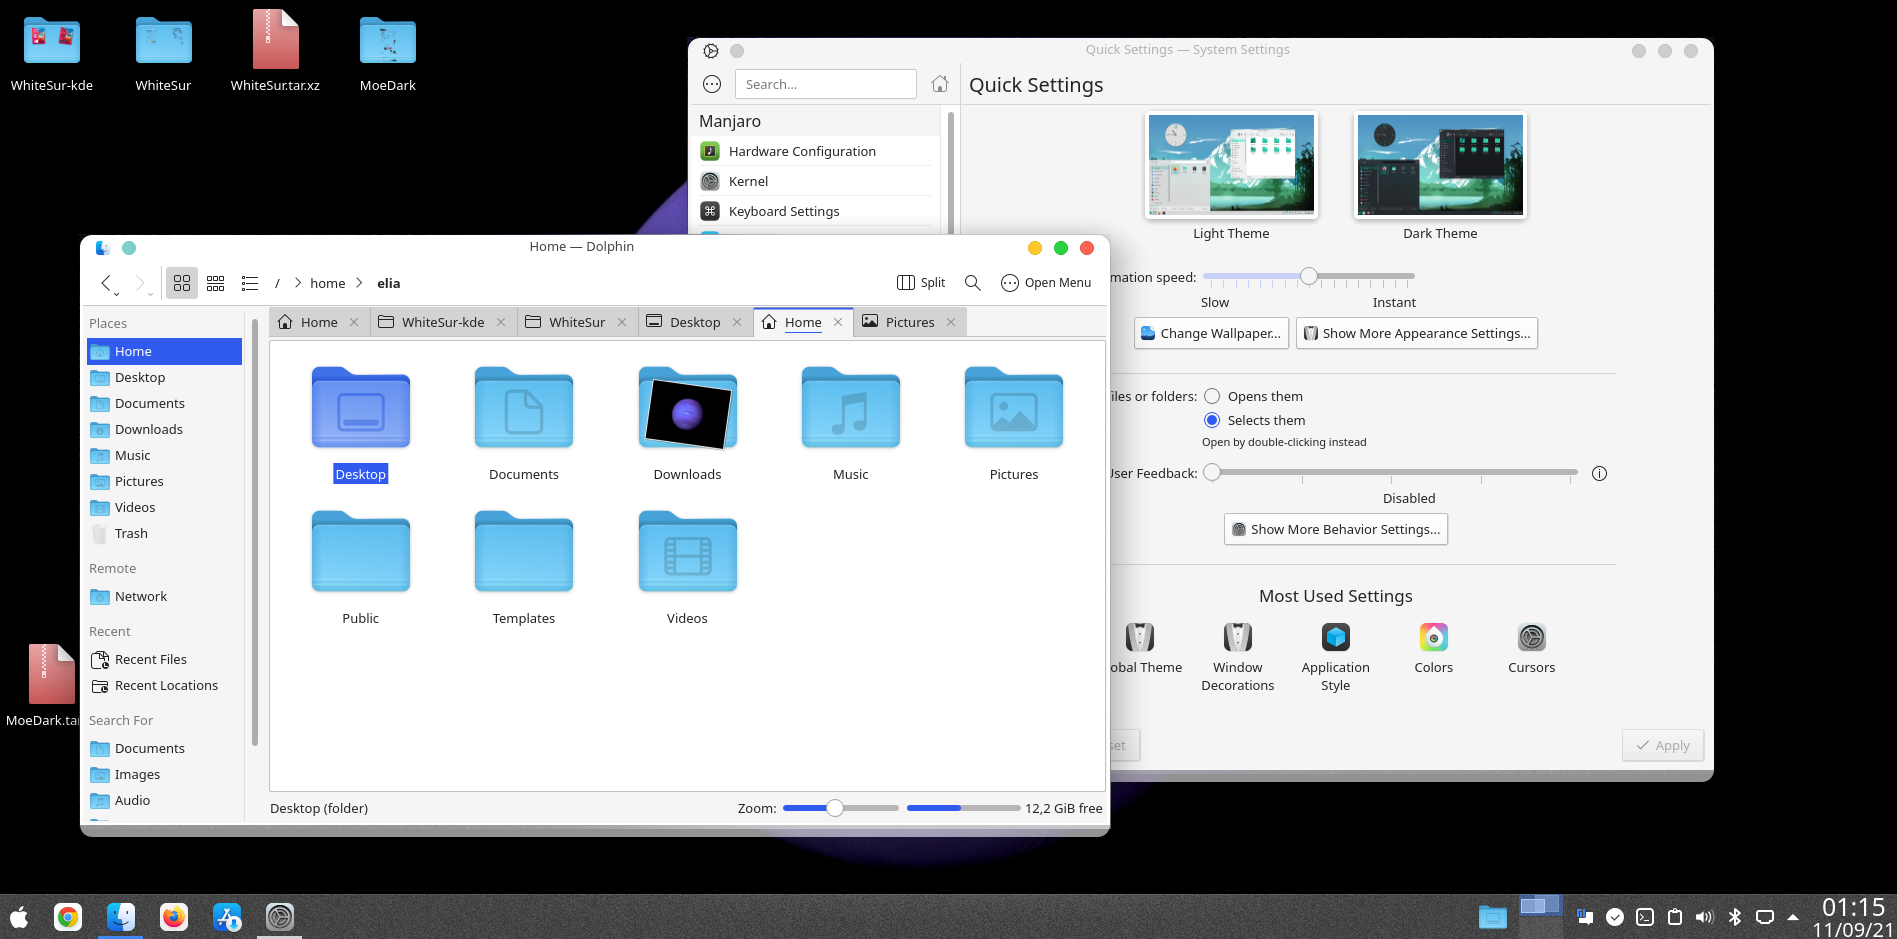
Task: Open clipboard tray icon
Action: (x=1675, y=917)
